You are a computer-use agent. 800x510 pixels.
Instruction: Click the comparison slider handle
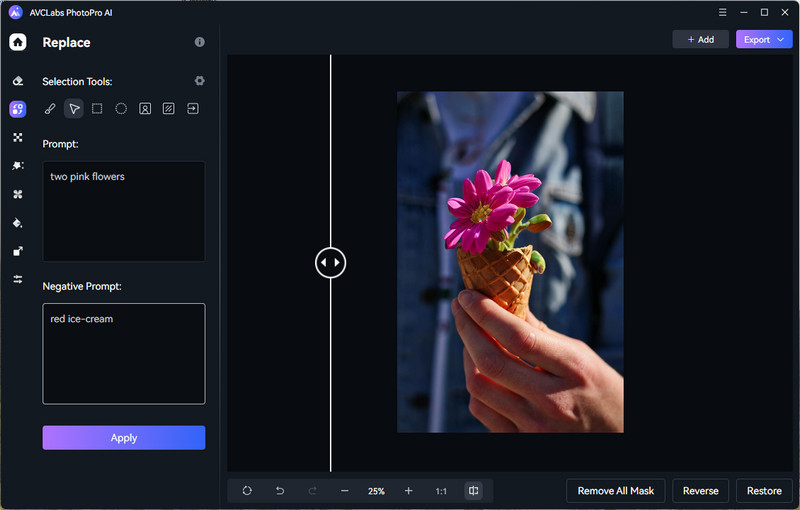pos(330,263)
